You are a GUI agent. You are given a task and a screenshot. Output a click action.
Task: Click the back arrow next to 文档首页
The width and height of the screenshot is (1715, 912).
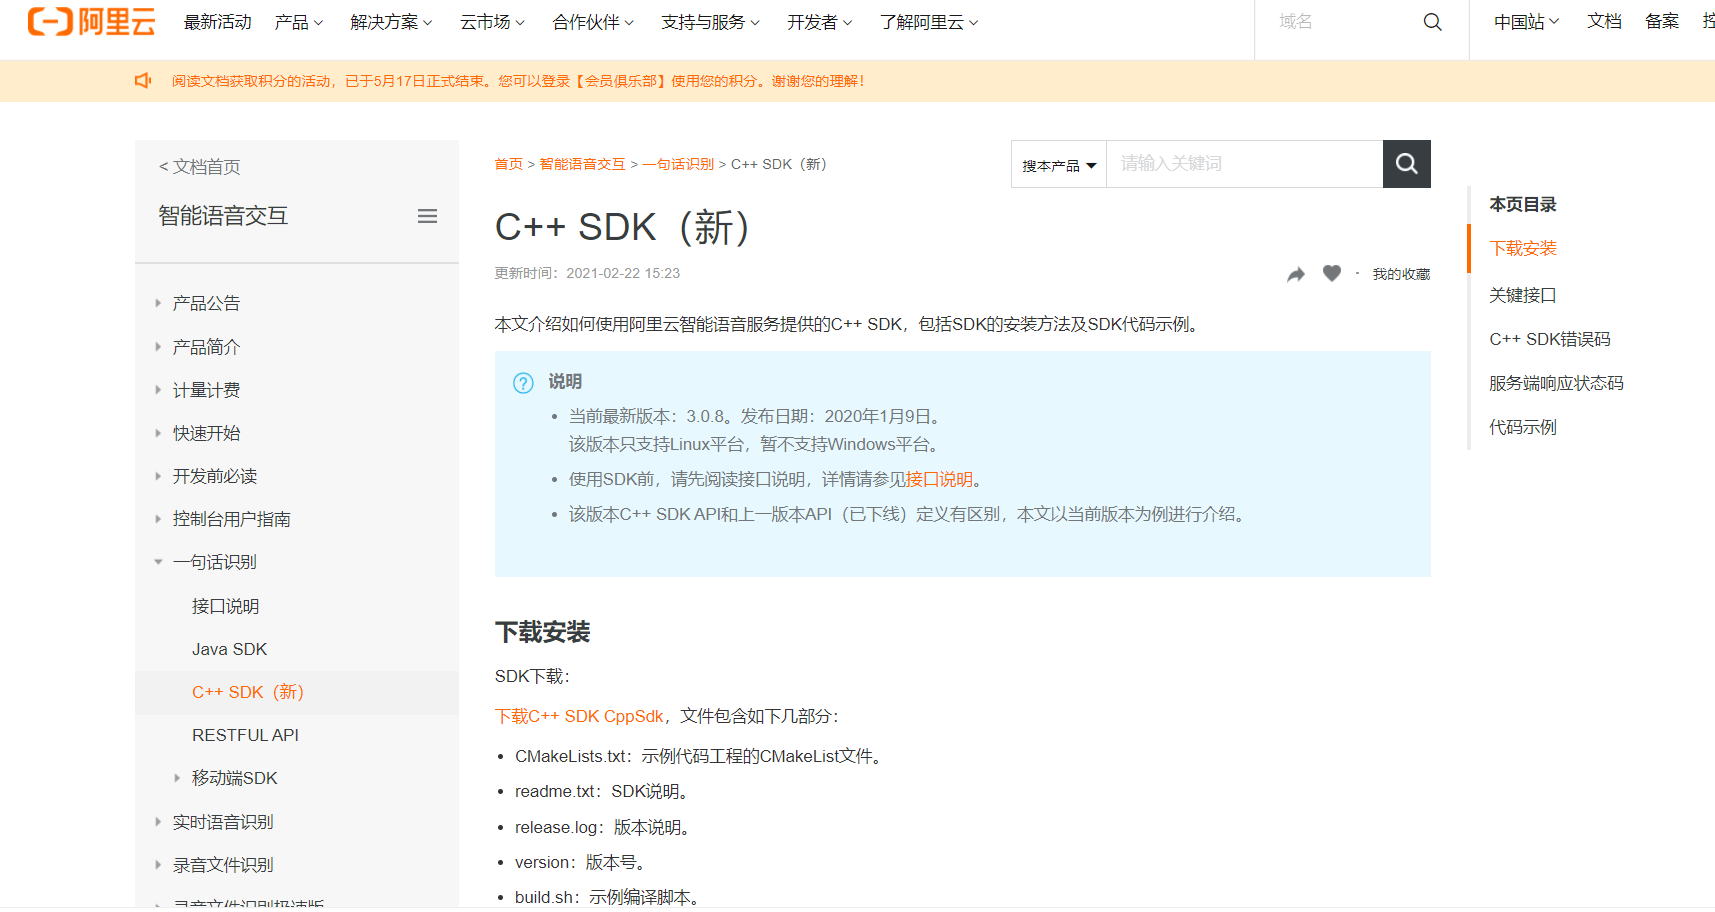tap(162, 167)
